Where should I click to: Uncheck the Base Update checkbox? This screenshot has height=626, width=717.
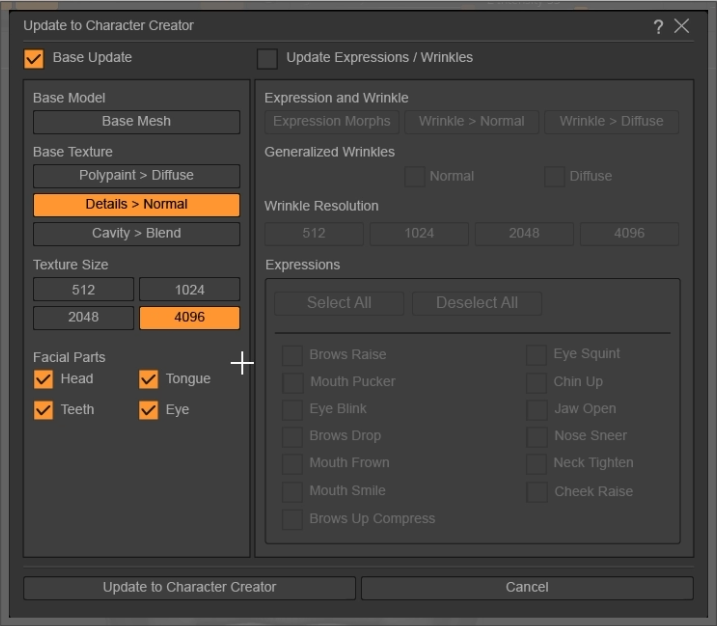click(34, 59)
